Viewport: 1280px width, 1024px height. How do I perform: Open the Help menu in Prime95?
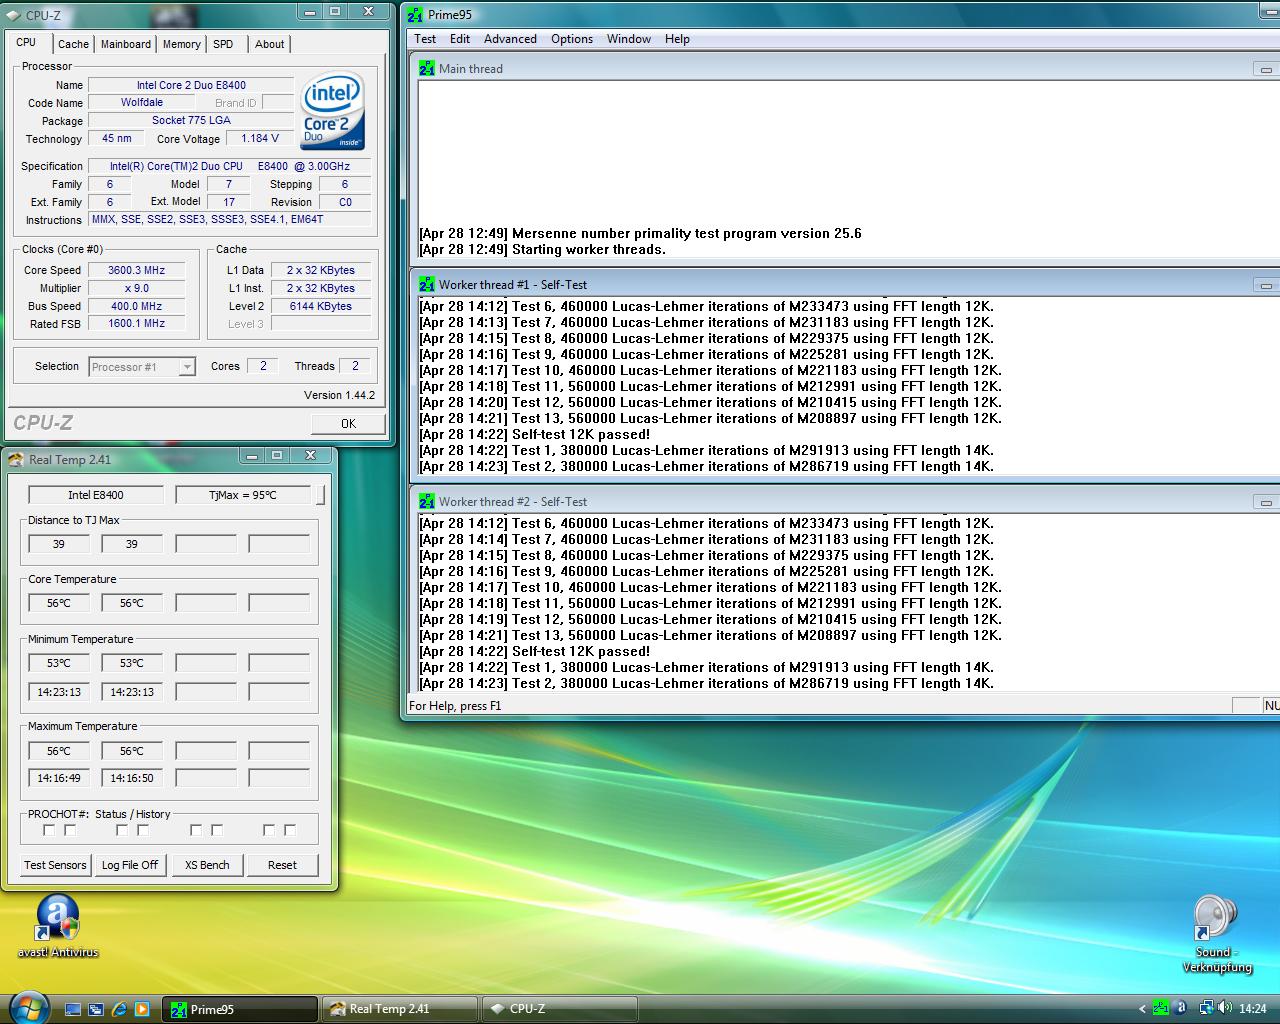[x=677, y=39]
